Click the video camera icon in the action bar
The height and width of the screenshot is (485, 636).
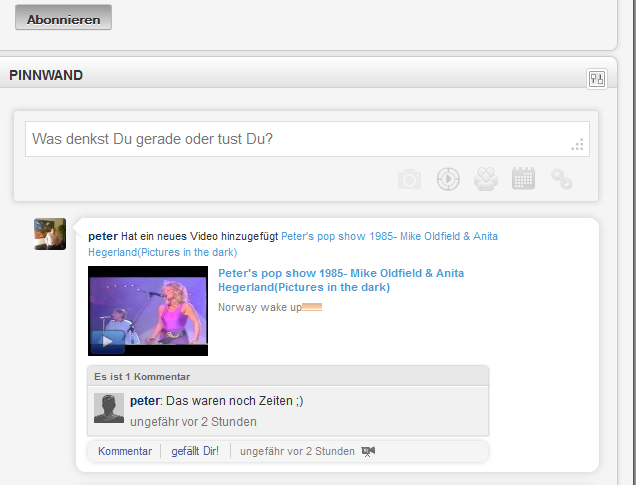click(368, 451)
